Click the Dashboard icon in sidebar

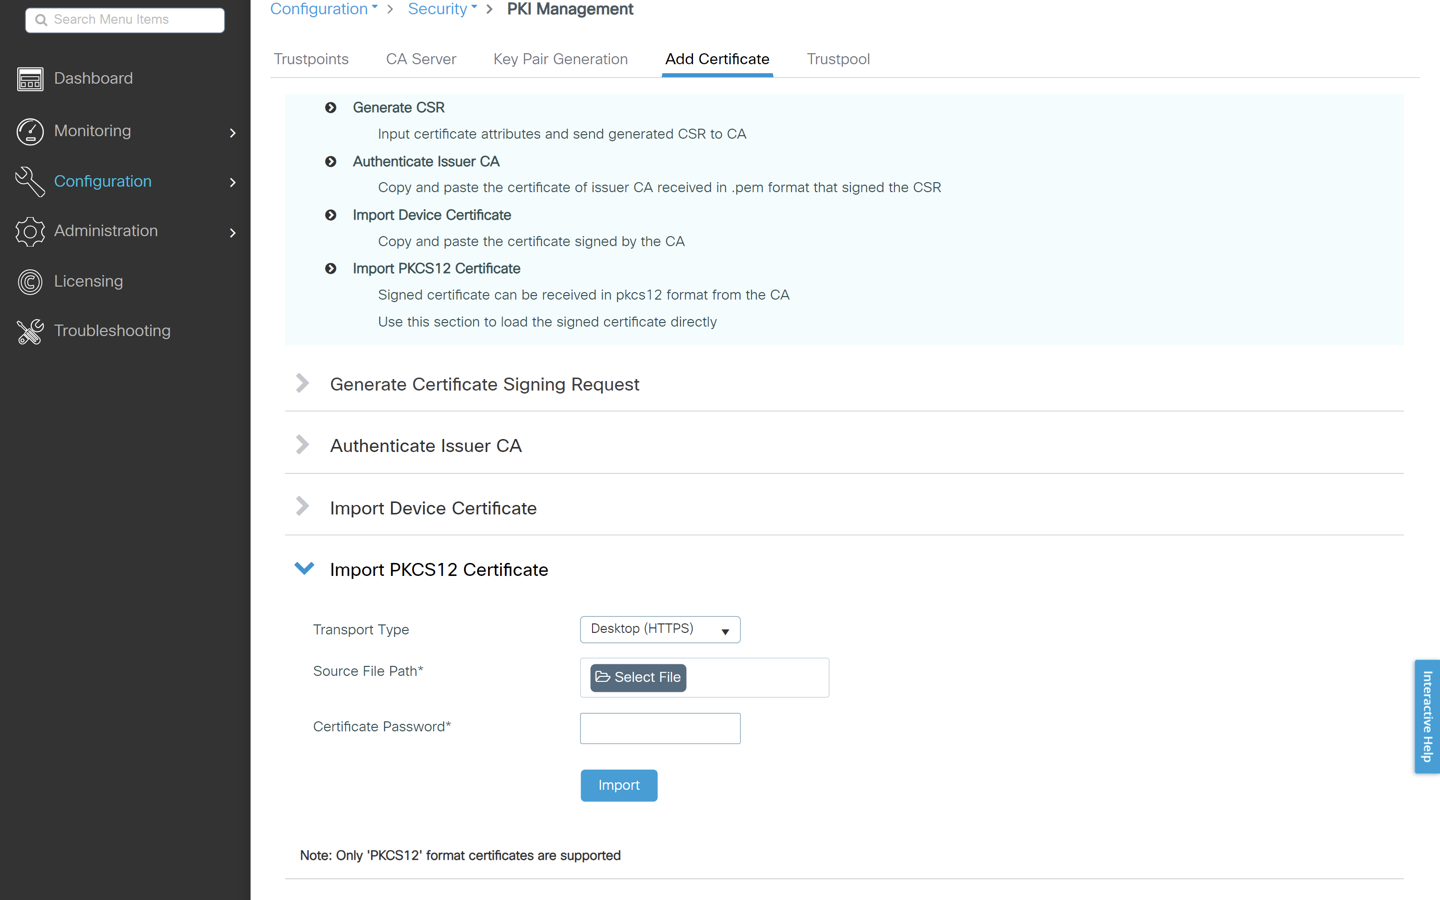point(30,79)
